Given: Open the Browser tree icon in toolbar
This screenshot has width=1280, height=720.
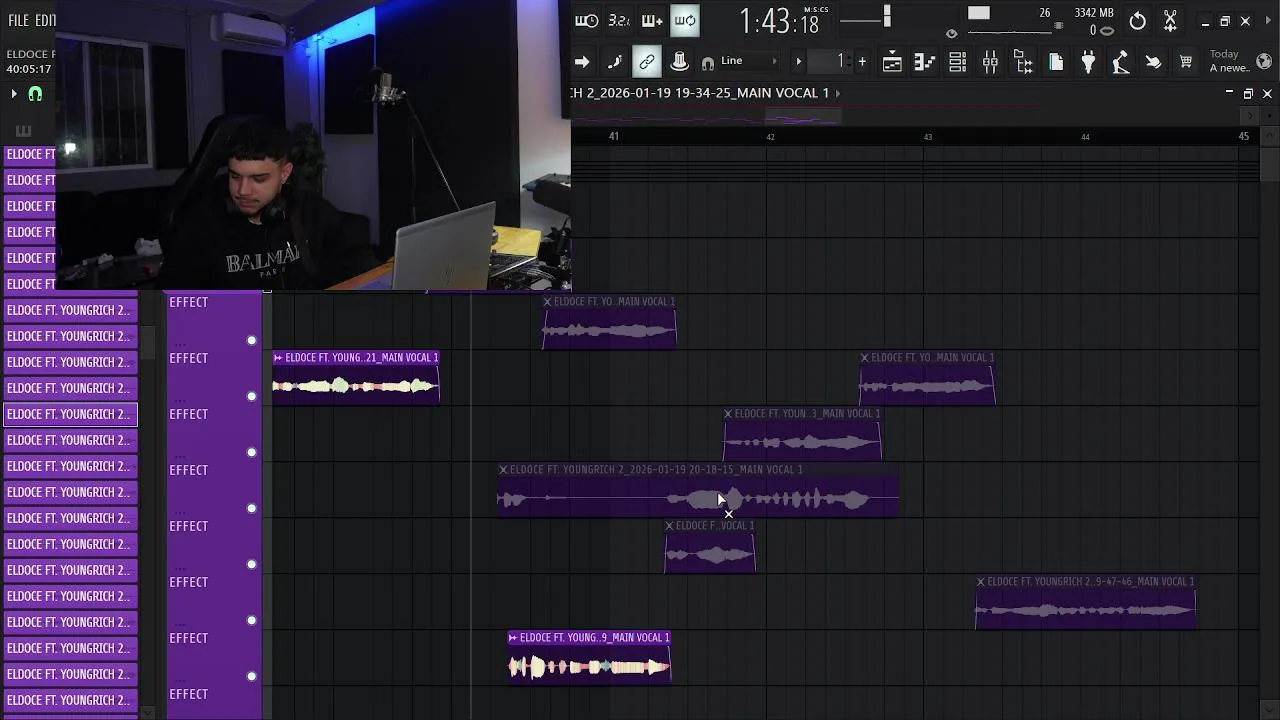Looking at the screenshot, I should [x=1023, y=62].
